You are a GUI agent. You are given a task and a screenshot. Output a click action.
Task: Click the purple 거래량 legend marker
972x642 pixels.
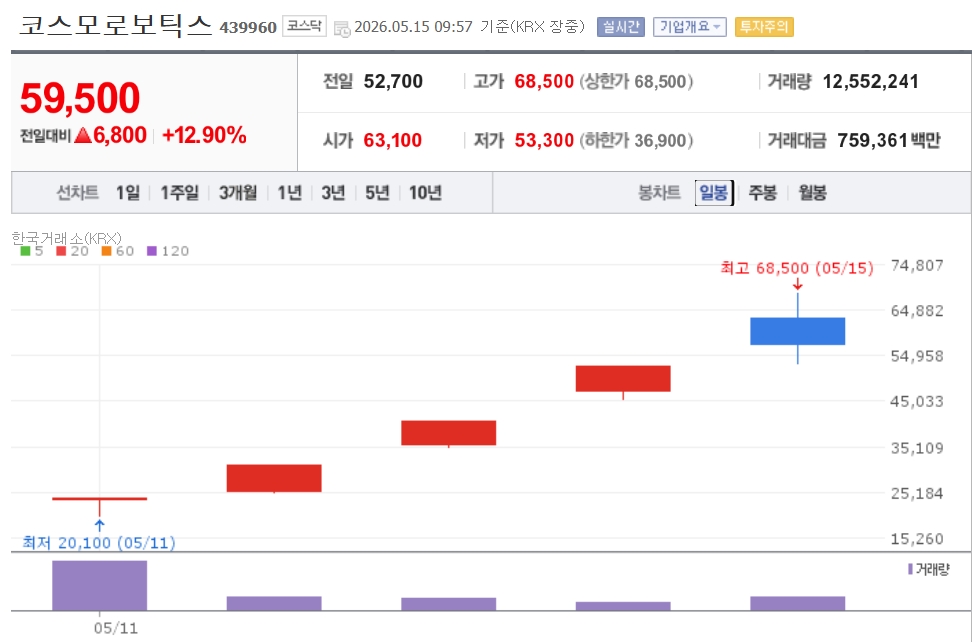pos(910,569)
